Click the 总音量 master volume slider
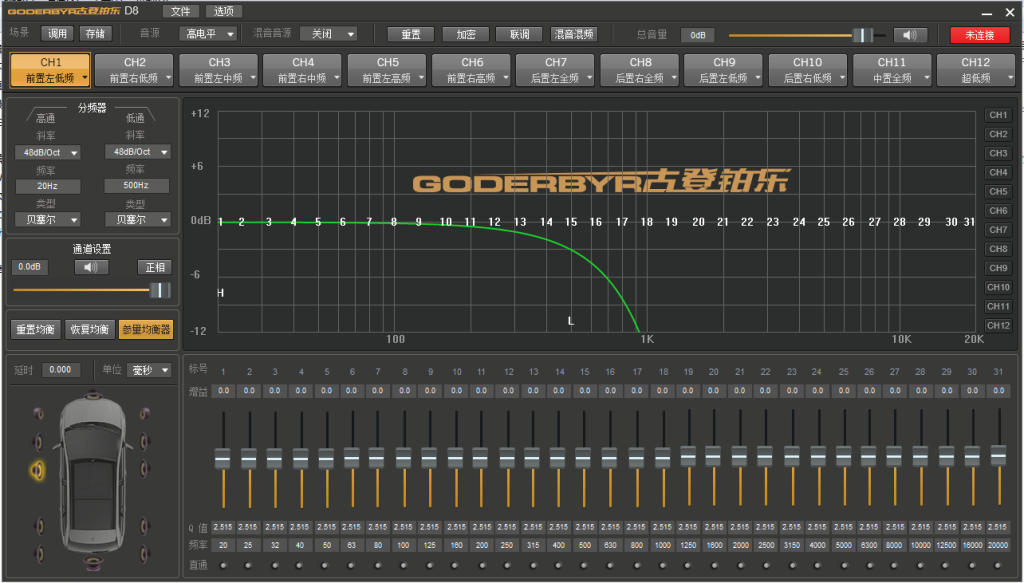The image size is (1024, 583). [x=807, y=35]
